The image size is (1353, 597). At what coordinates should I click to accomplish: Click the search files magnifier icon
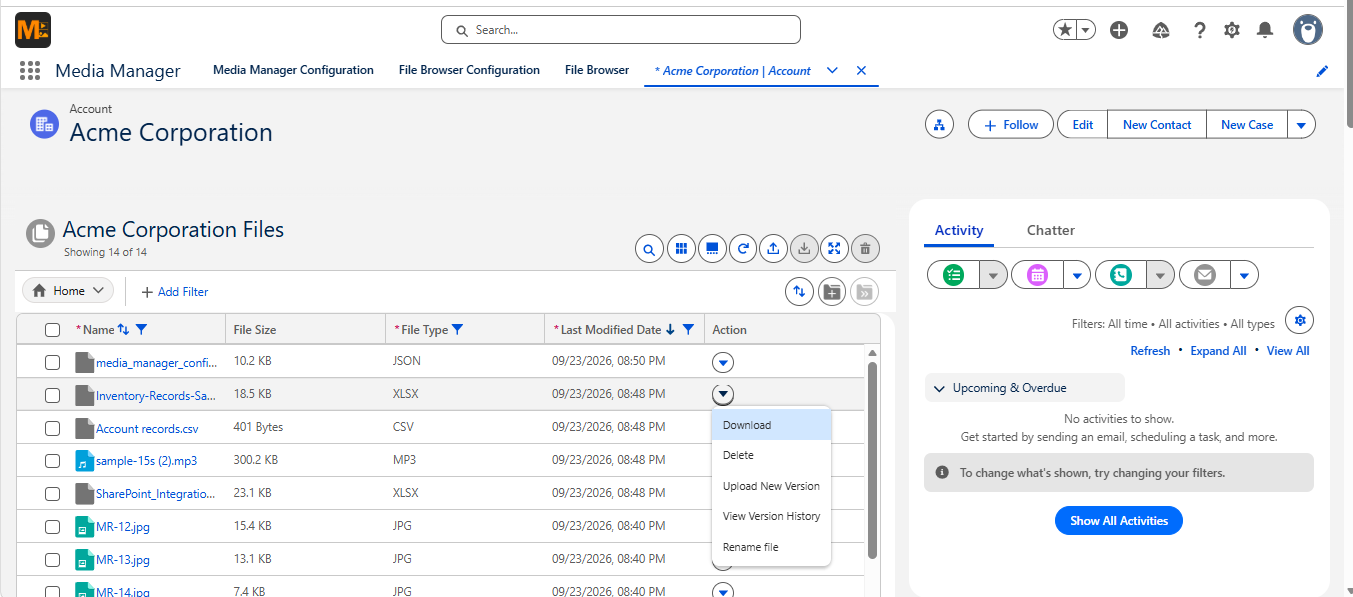[x=649, y=249]
